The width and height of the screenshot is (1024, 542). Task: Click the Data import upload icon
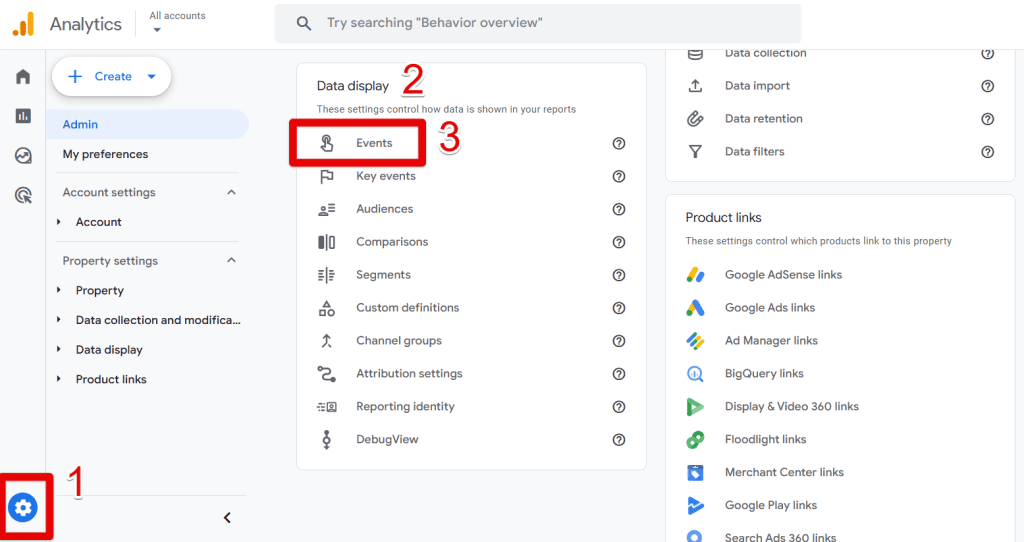[x=696, y=86]
